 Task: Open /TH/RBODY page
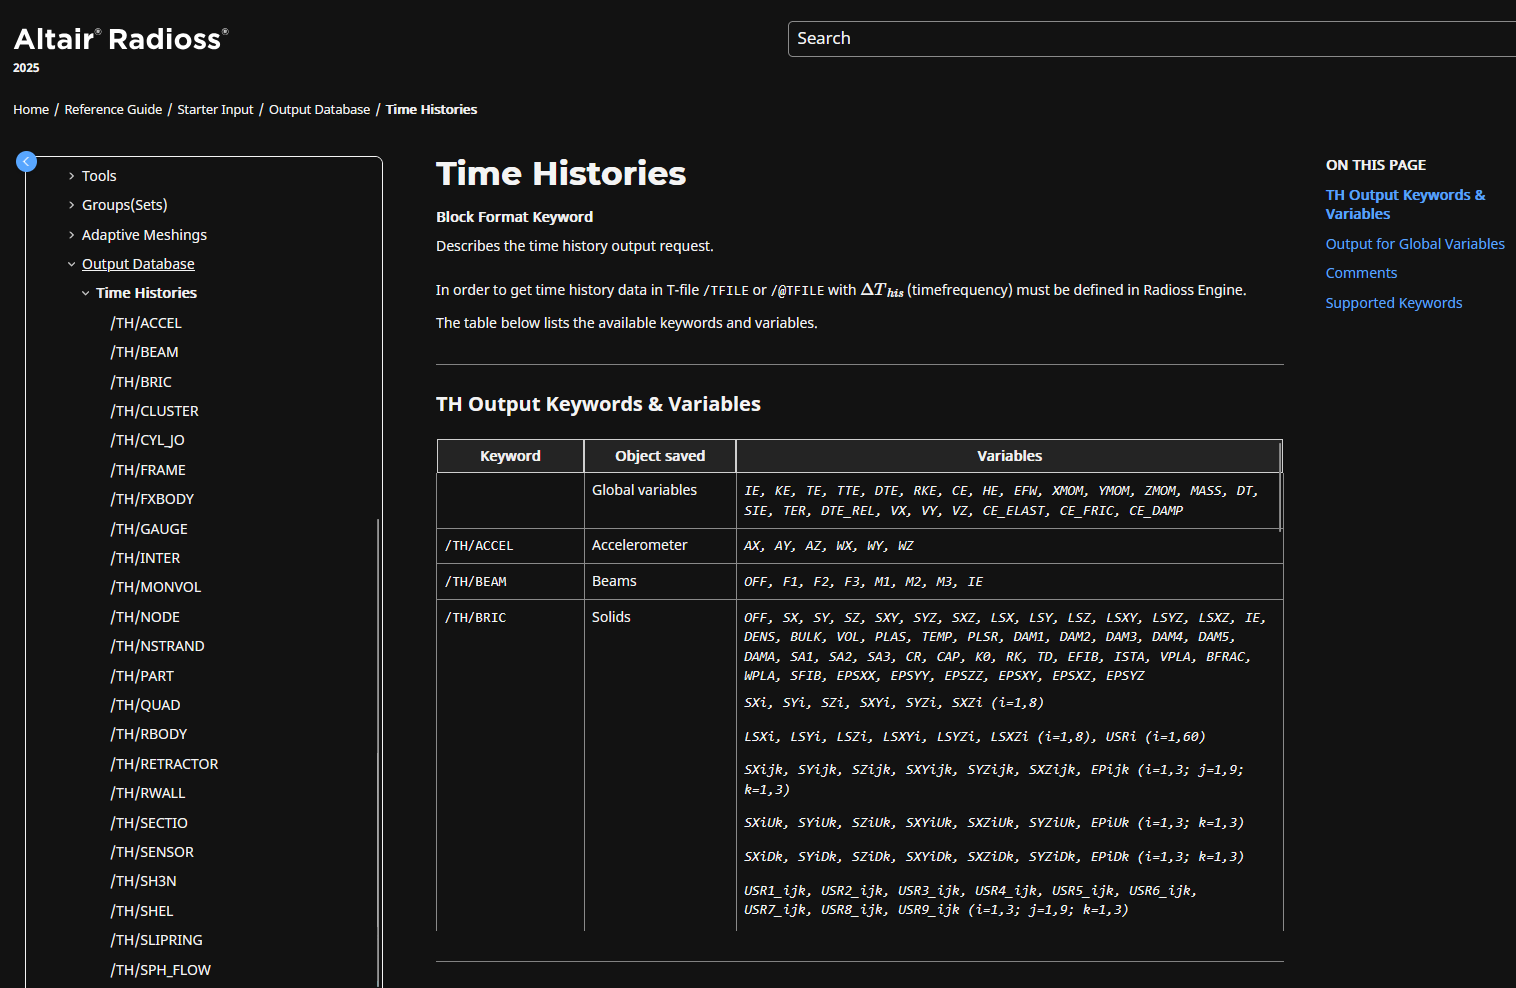tap(149, 734)
